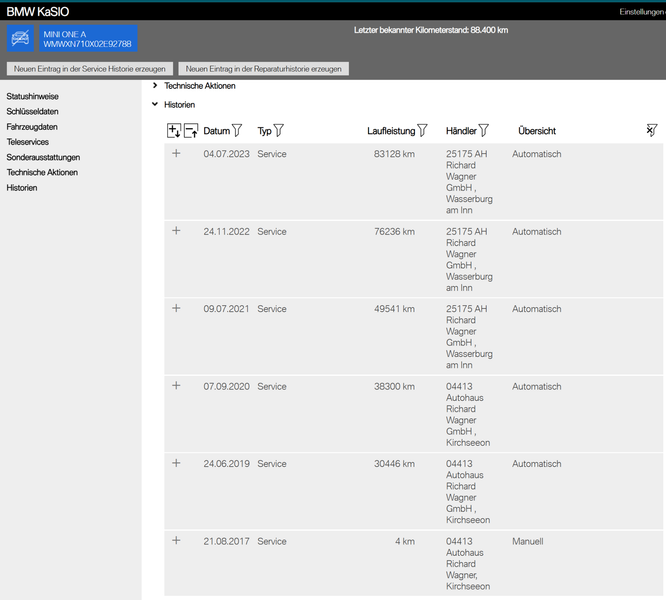Click the Laufleistung column header
The image size is (666, 600).
tap(391, 131)
